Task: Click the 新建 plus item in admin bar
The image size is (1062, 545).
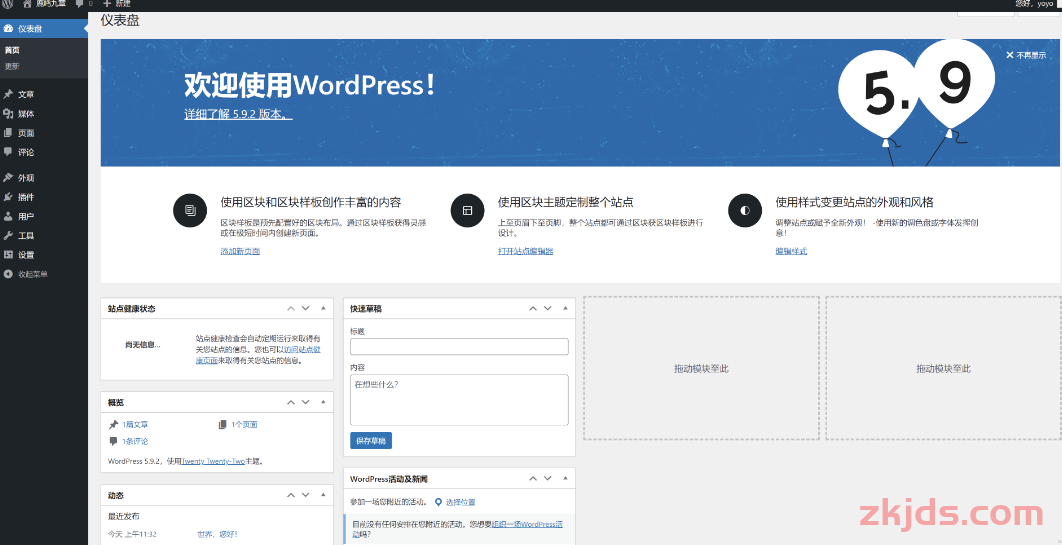Action: (x=116, y=3)
